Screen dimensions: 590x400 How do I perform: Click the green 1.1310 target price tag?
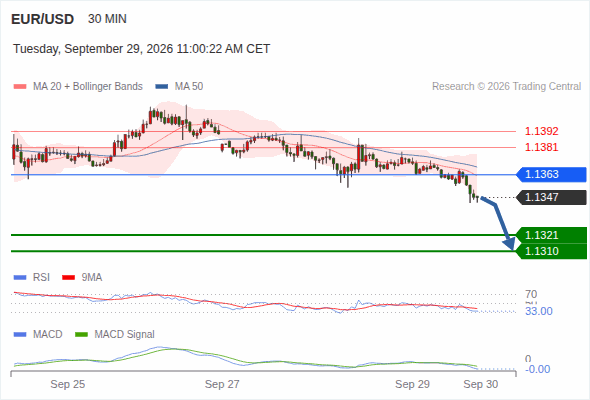[x=551, y=251]
